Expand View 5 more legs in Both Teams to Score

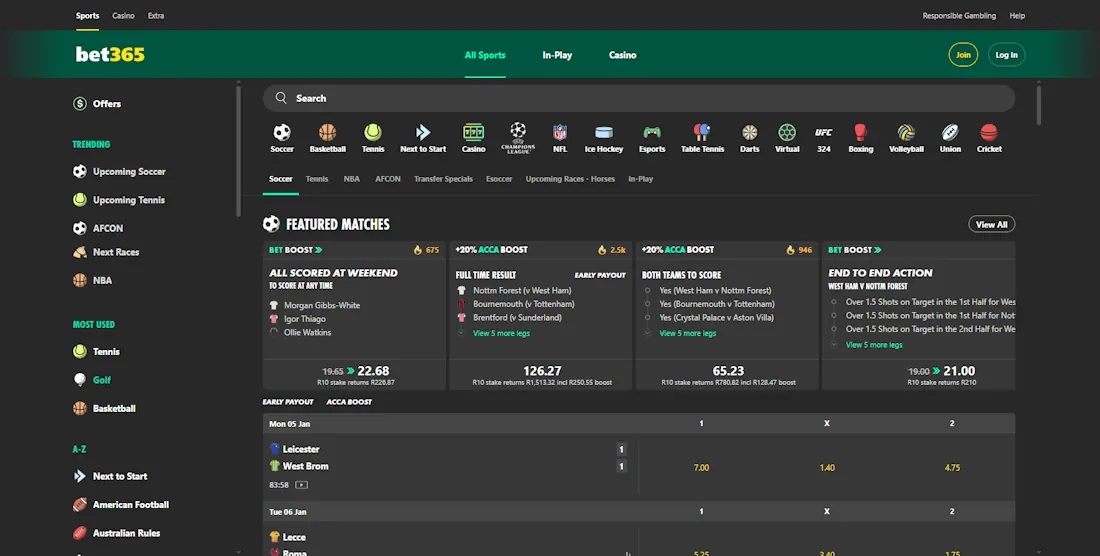pos(688,333)
